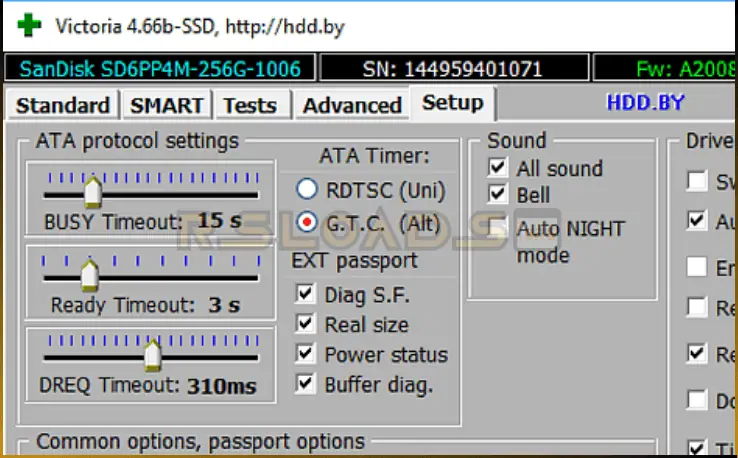738x458 pixels.
Task: Uncheck the Bell sound checkbox
Action: pyautogui.click(x=497, y=194)
